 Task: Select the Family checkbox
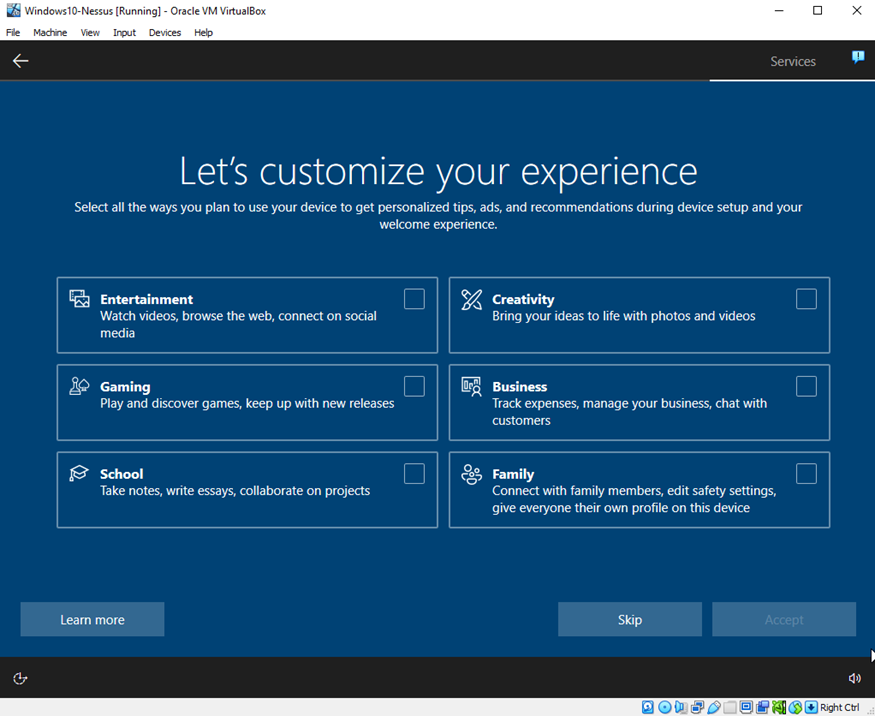click(x=806, y=473)
